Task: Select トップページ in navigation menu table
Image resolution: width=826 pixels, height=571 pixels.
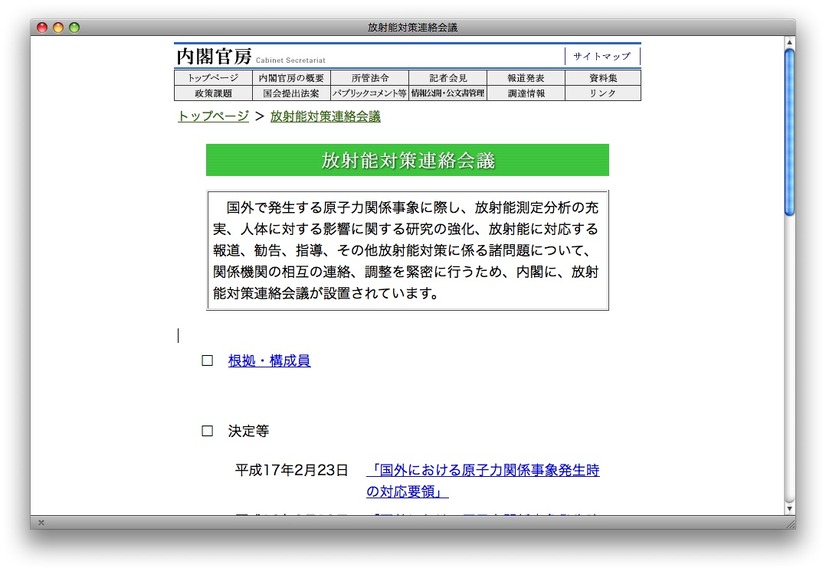Action: [213, 78]
